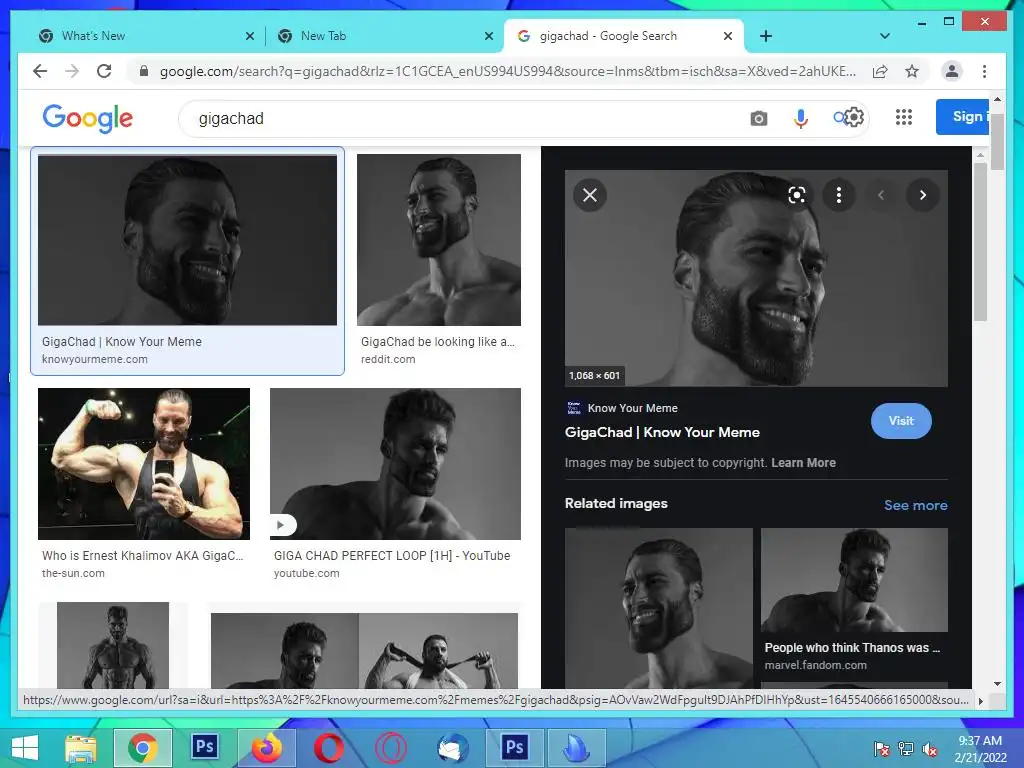This screenshot has height=768, width=1024.
Task: Open the GigaChad | Know Your Meme title link
Action: (662, 432)
